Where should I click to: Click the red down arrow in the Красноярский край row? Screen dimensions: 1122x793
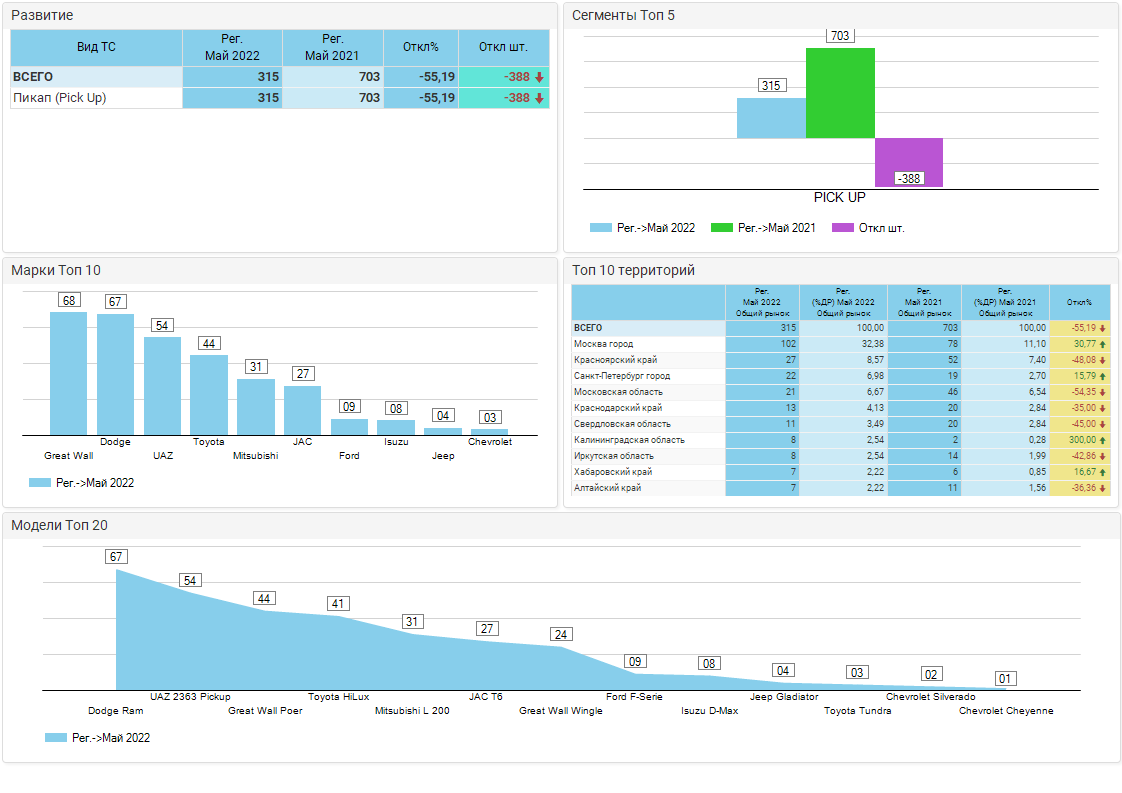pos(1102,360)
